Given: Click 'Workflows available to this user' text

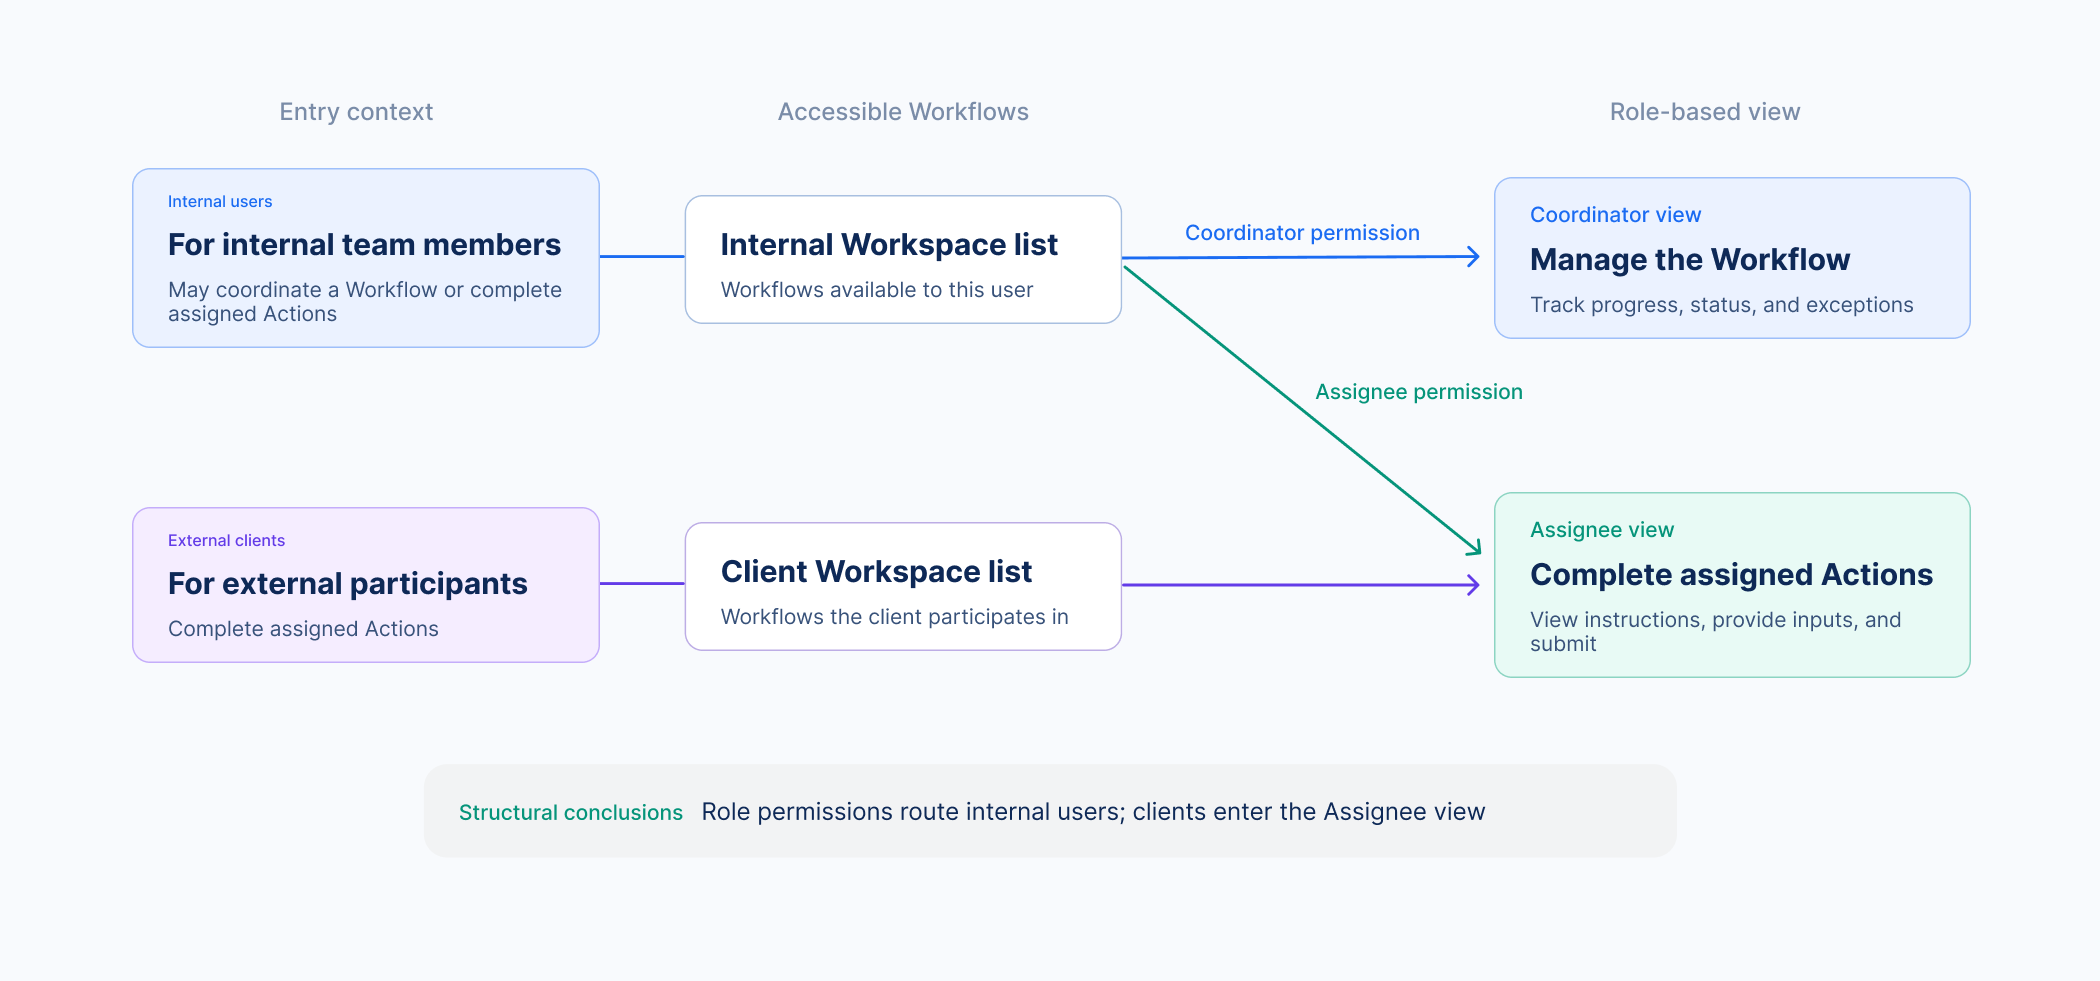Looking at the screenshot, I should 877,290.
